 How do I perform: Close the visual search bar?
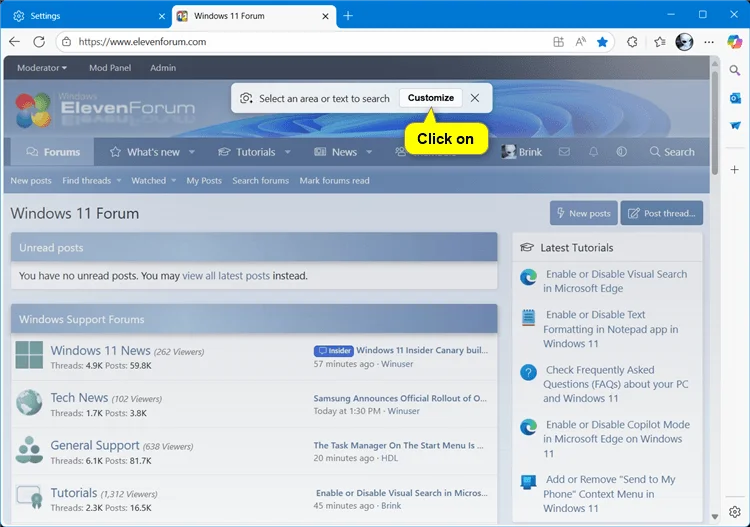(474, 98)
